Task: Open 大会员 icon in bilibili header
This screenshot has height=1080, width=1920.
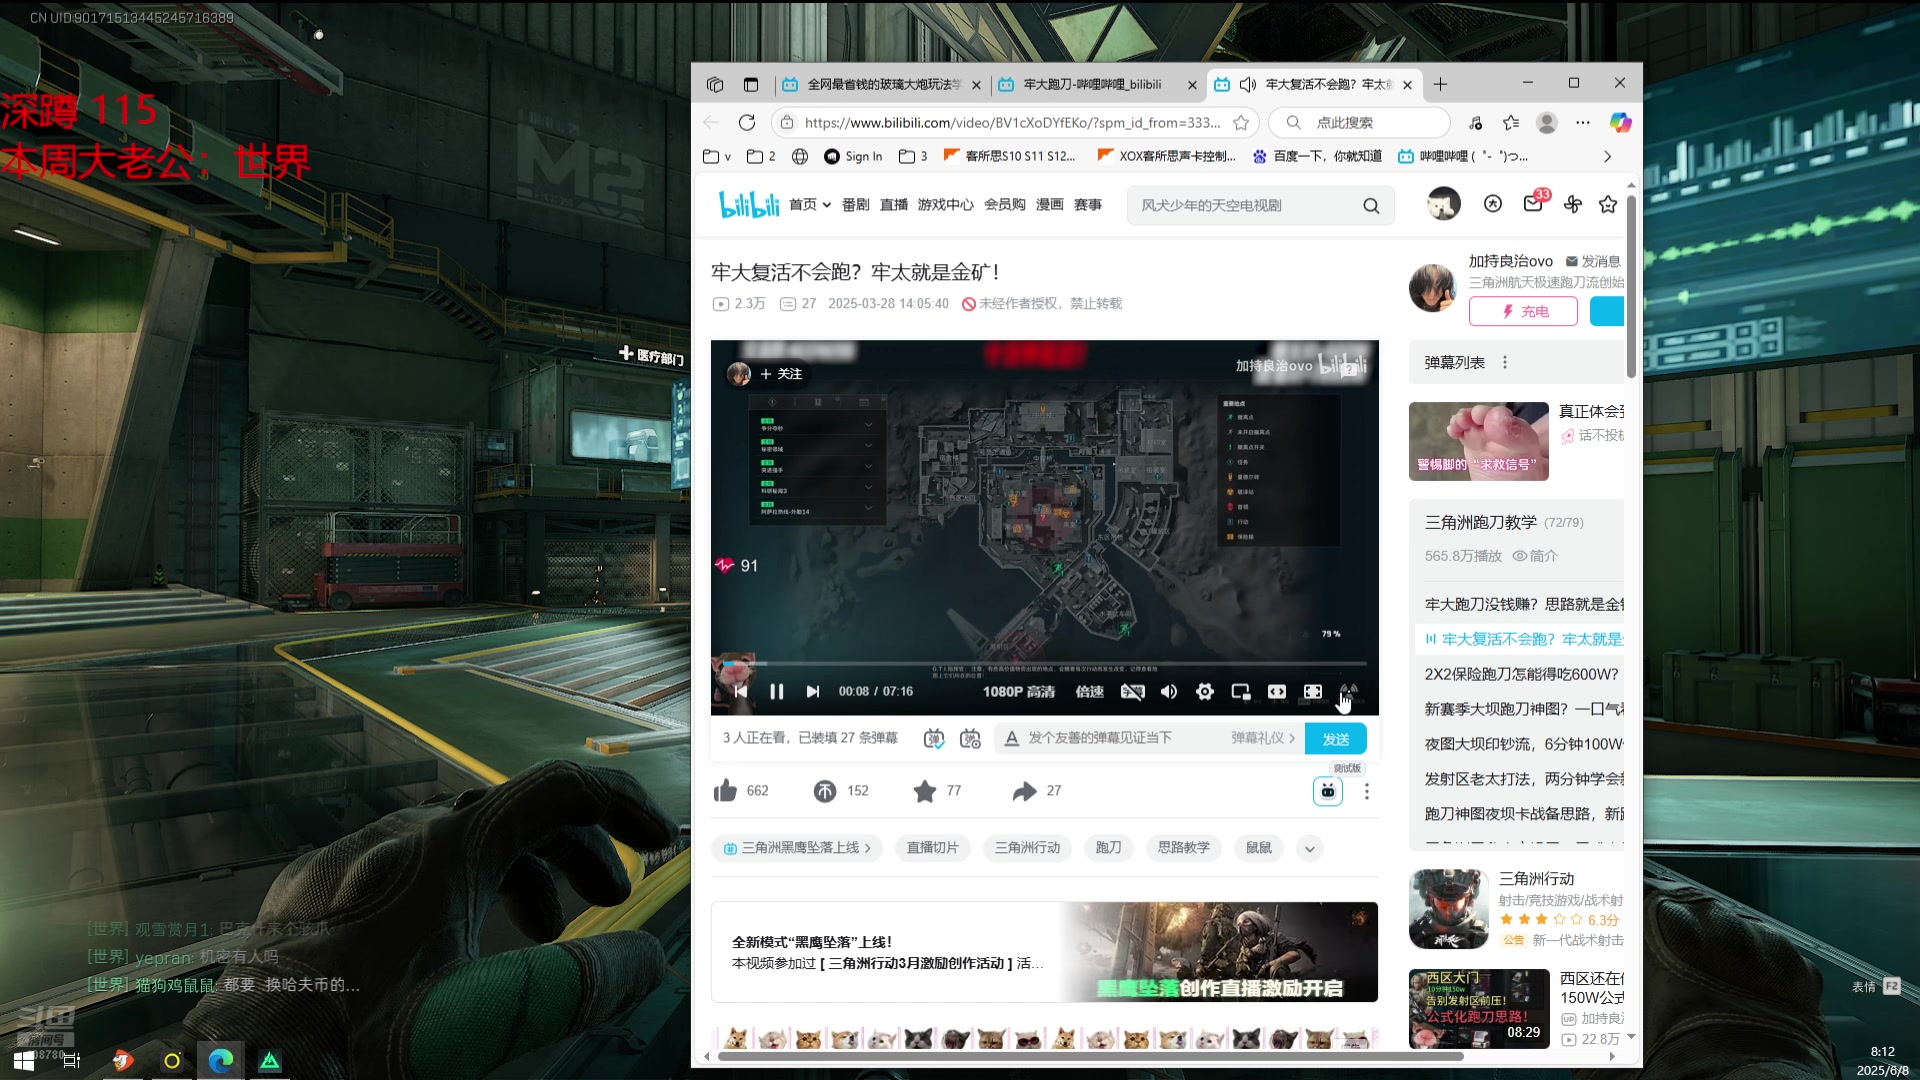Action: 1493,204
